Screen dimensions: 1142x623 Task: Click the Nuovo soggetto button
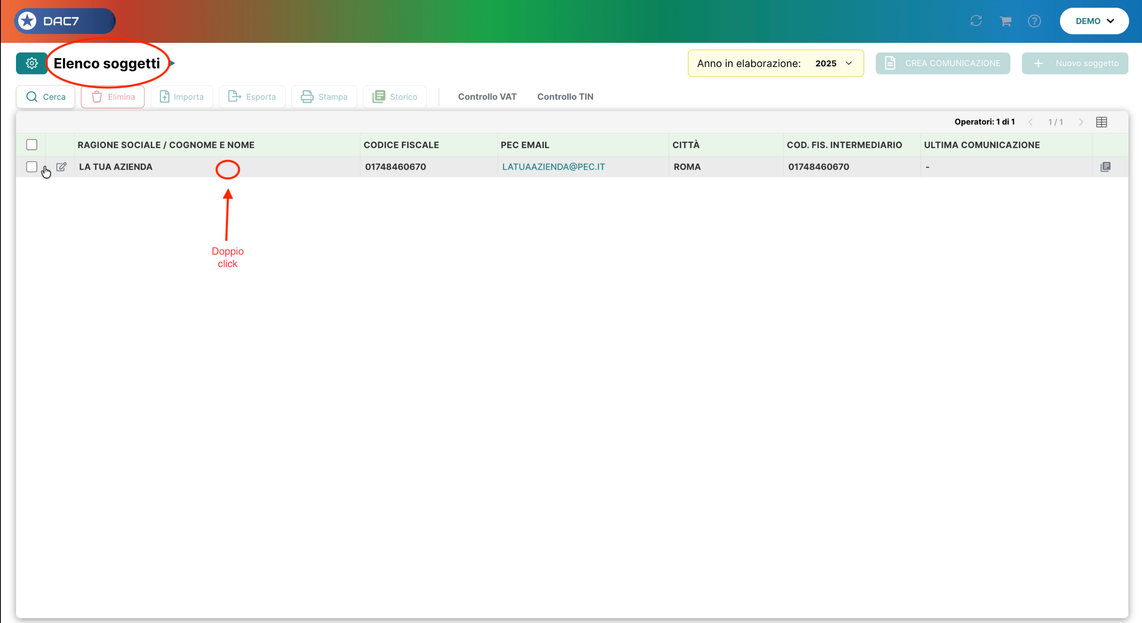pyautogui.click(x=1075, y=63)
